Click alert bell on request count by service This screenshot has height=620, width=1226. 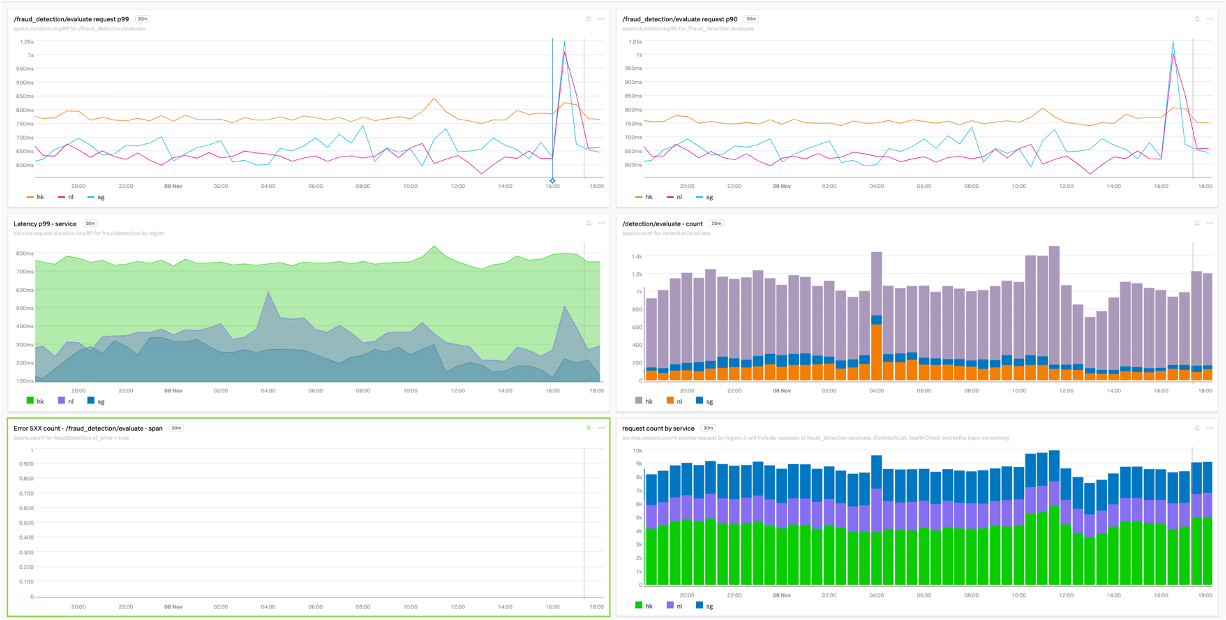point(1196,428)
